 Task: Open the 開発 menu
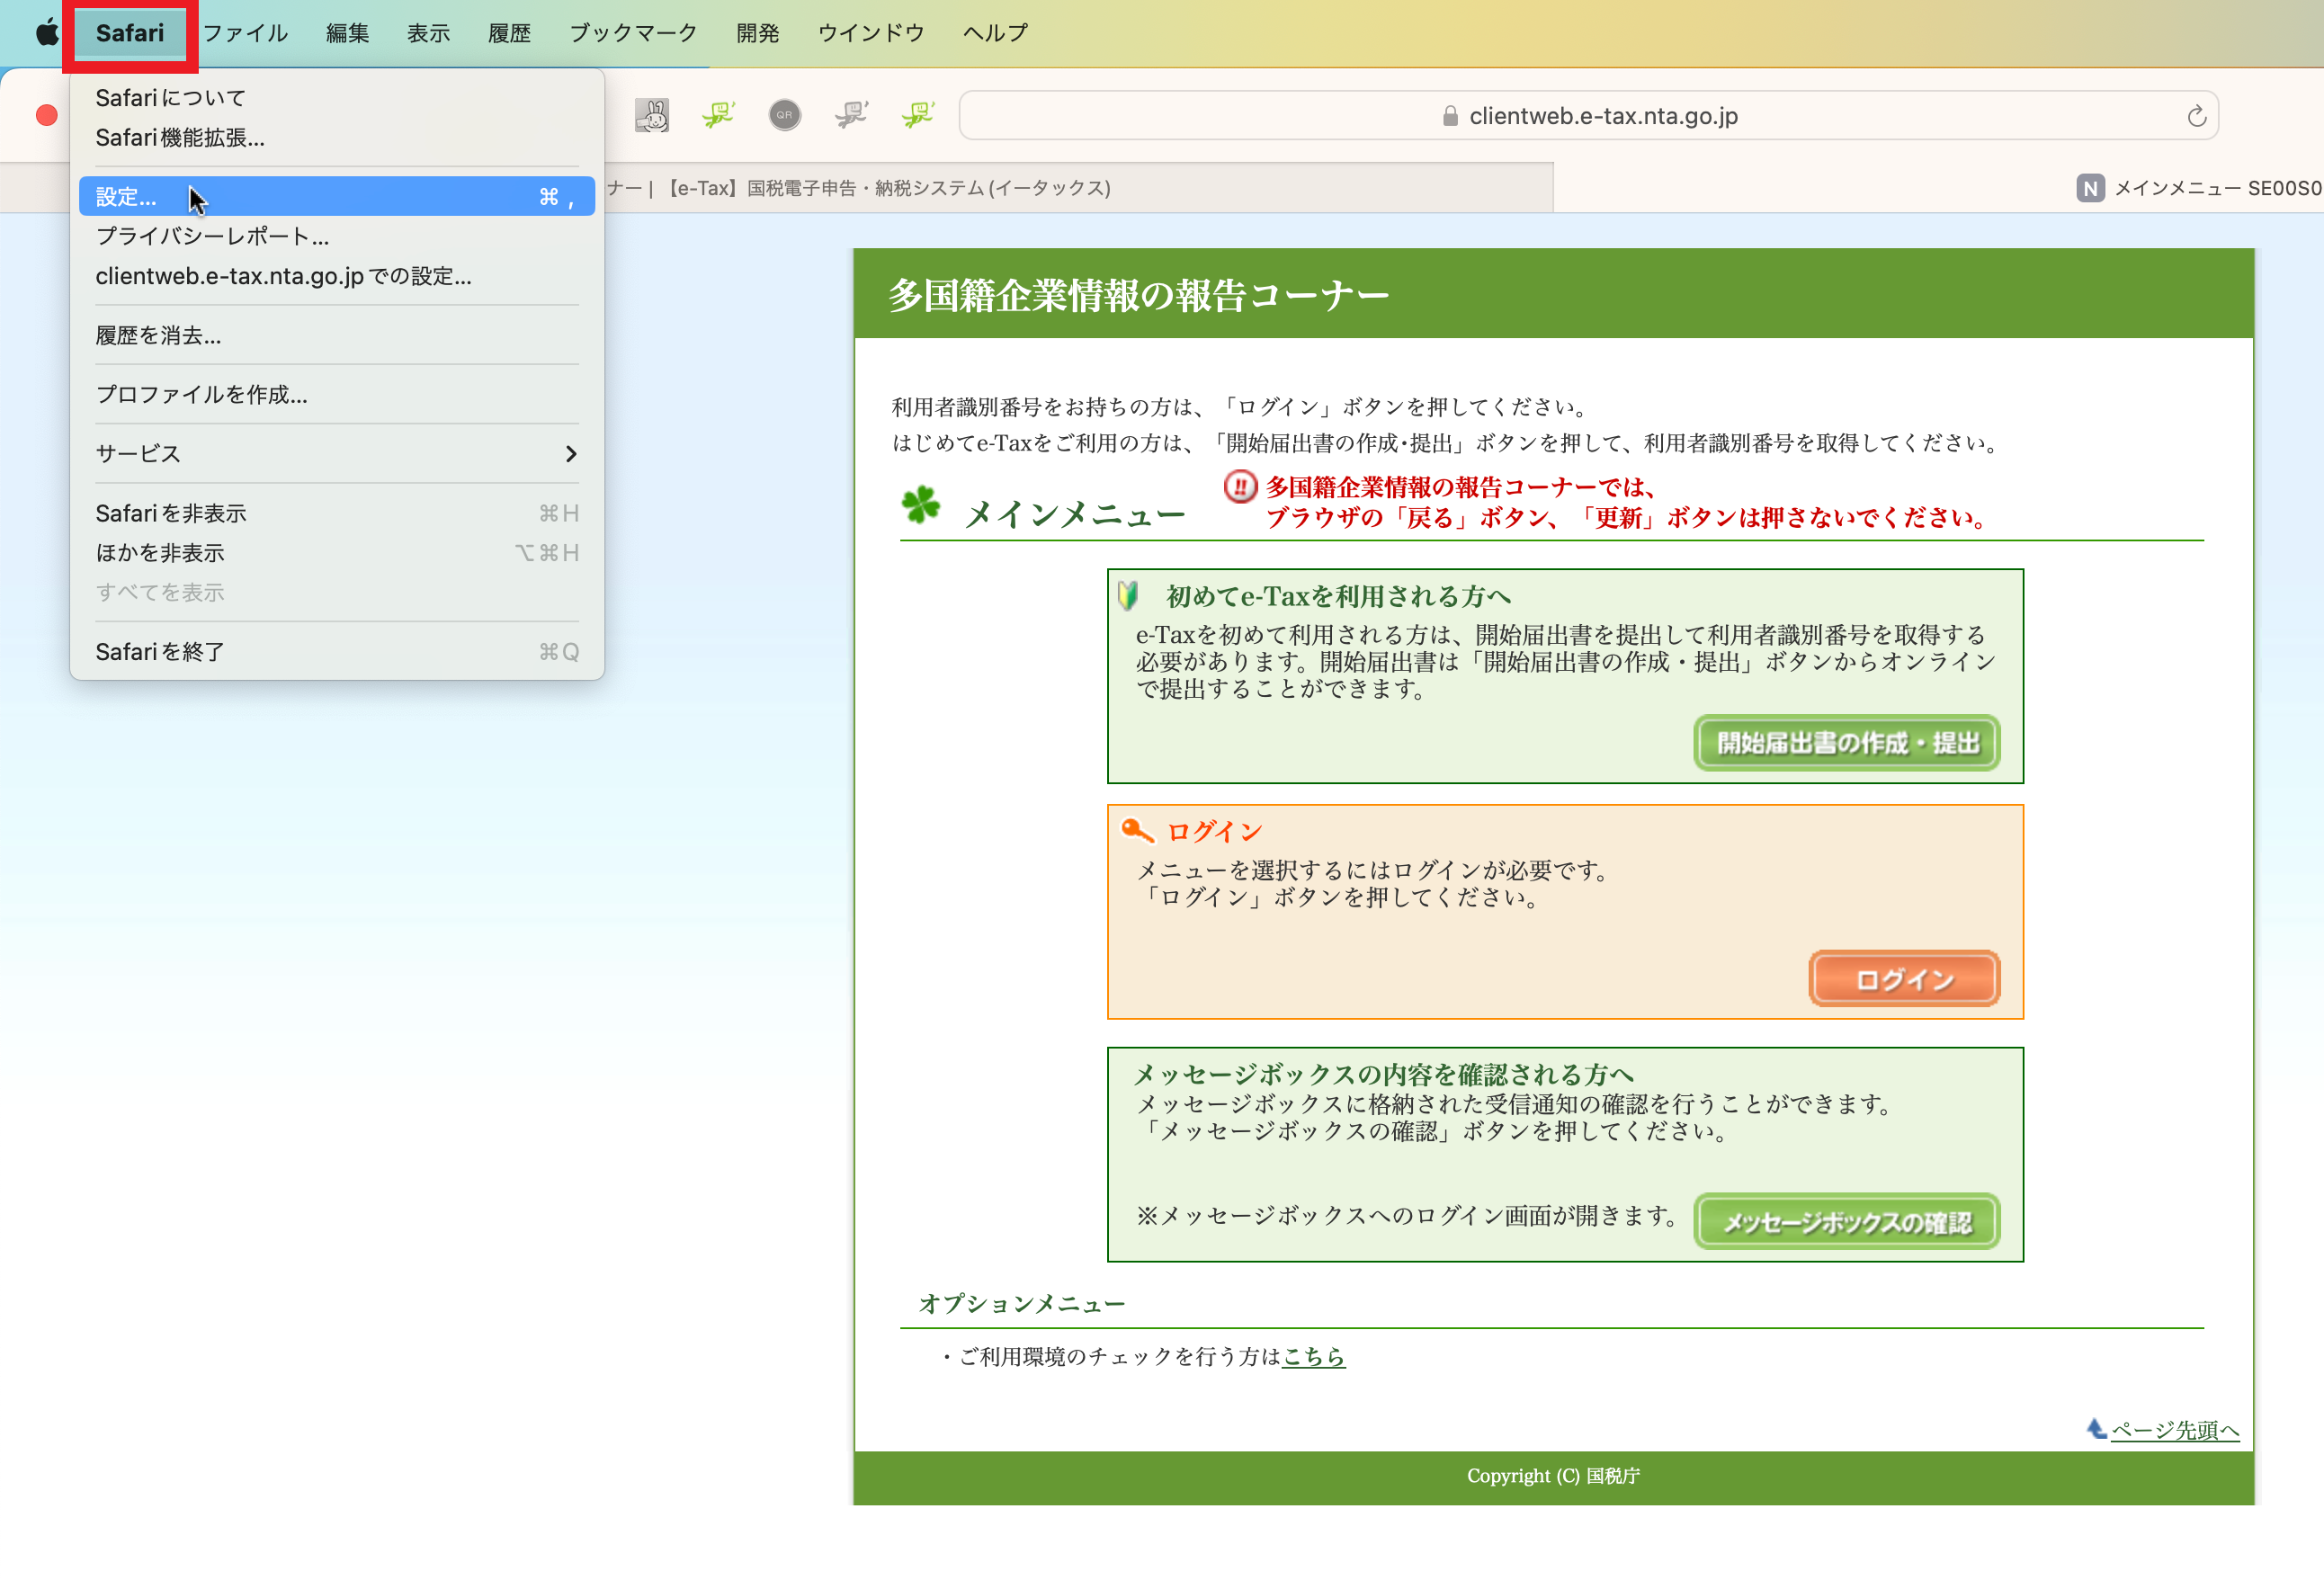tap(757, 33)
